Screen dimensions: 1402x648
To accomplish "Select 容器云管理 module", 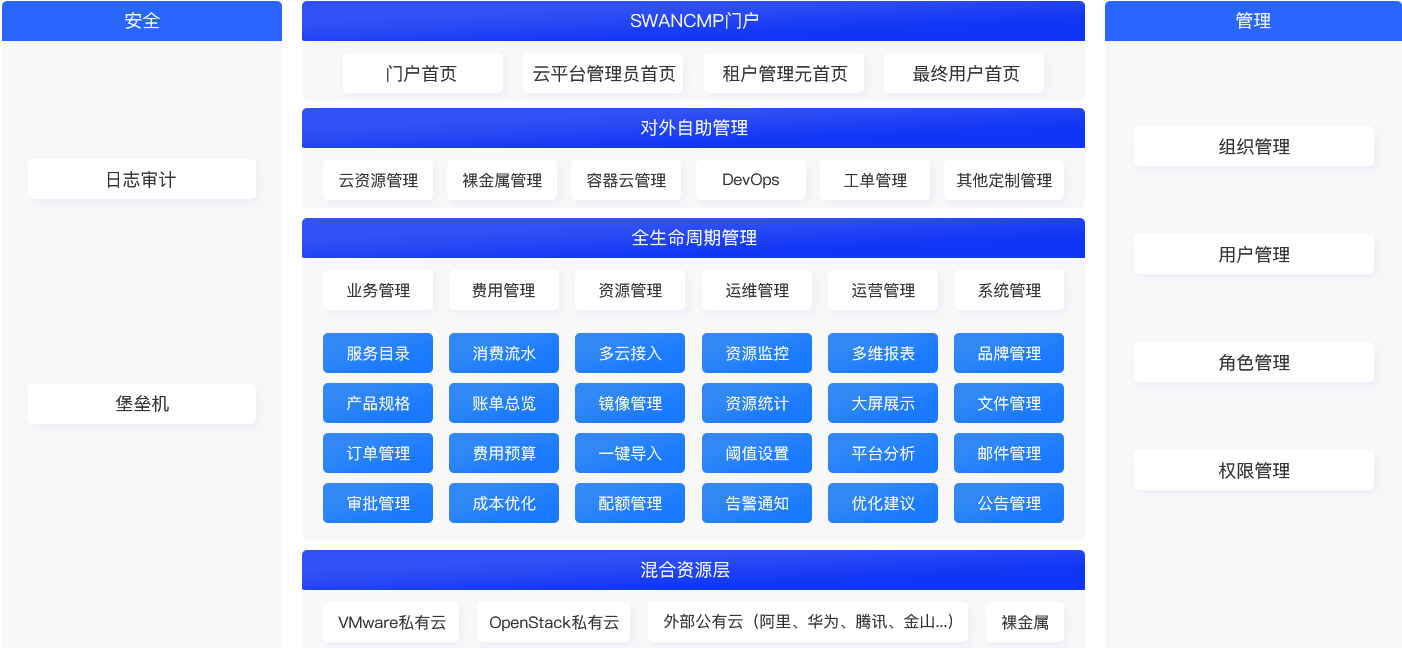I will point(626,180).
